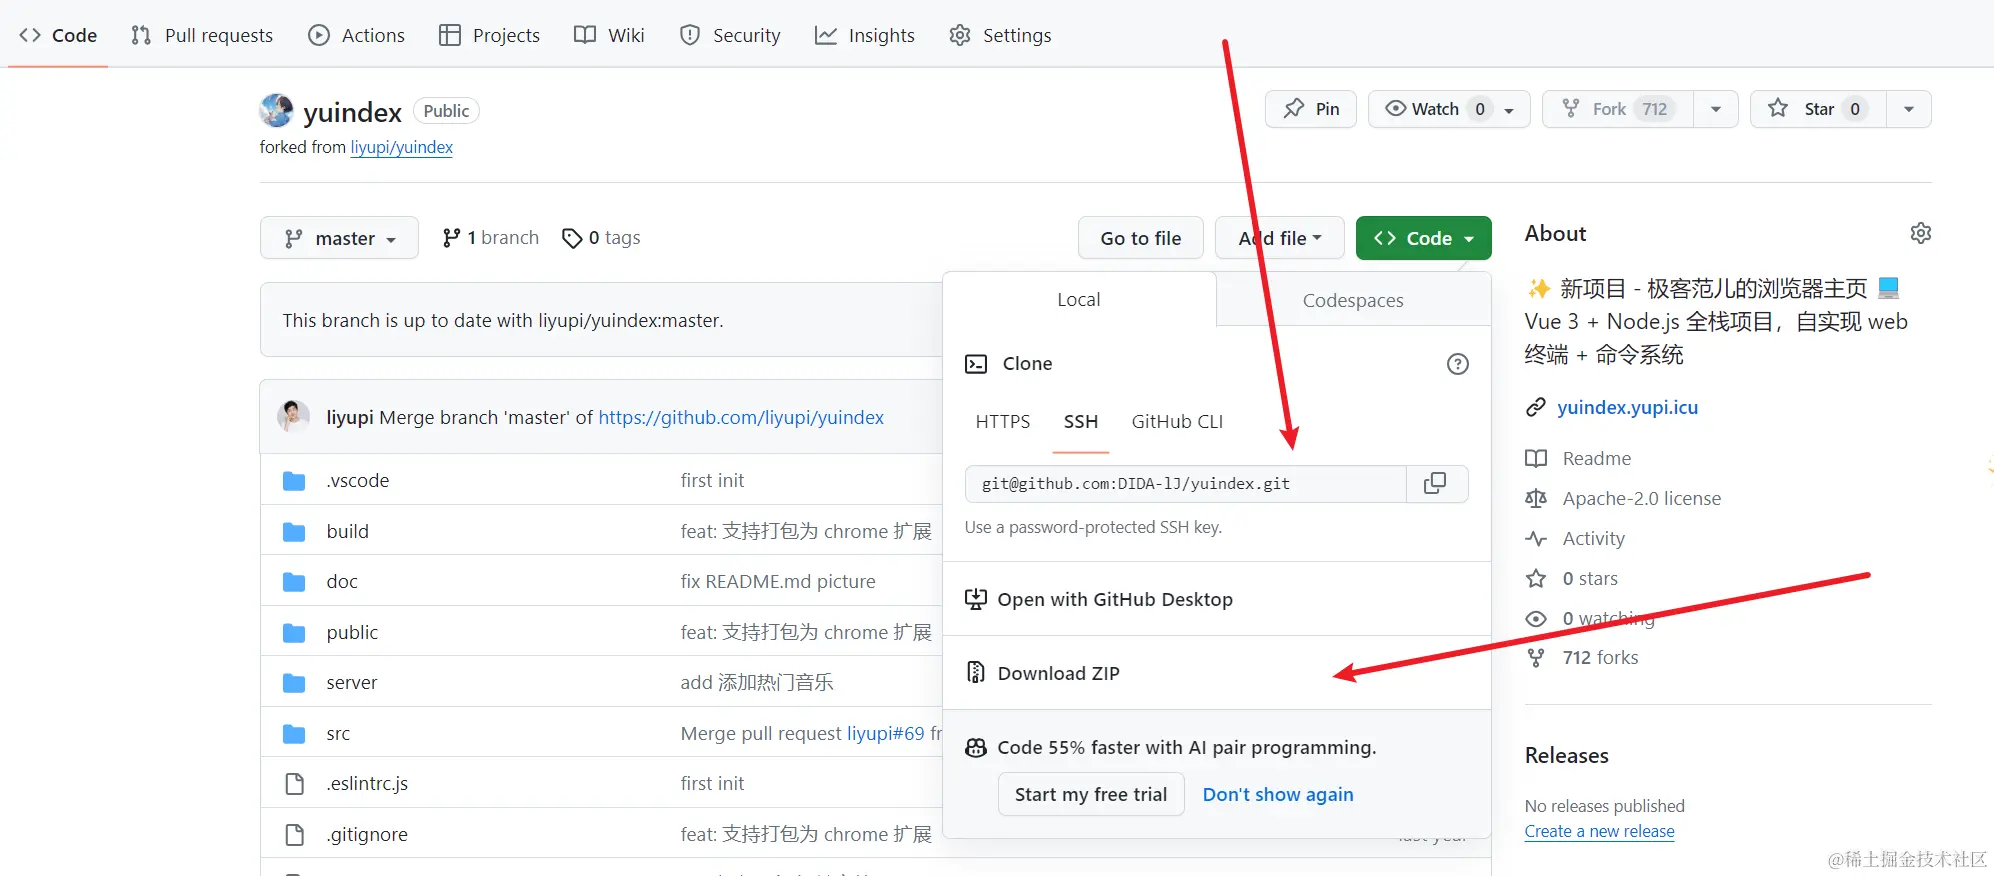This screenshot has width=1994, height=876.
Task: View the 0 tags link
Action: click(x=601, y=238)
